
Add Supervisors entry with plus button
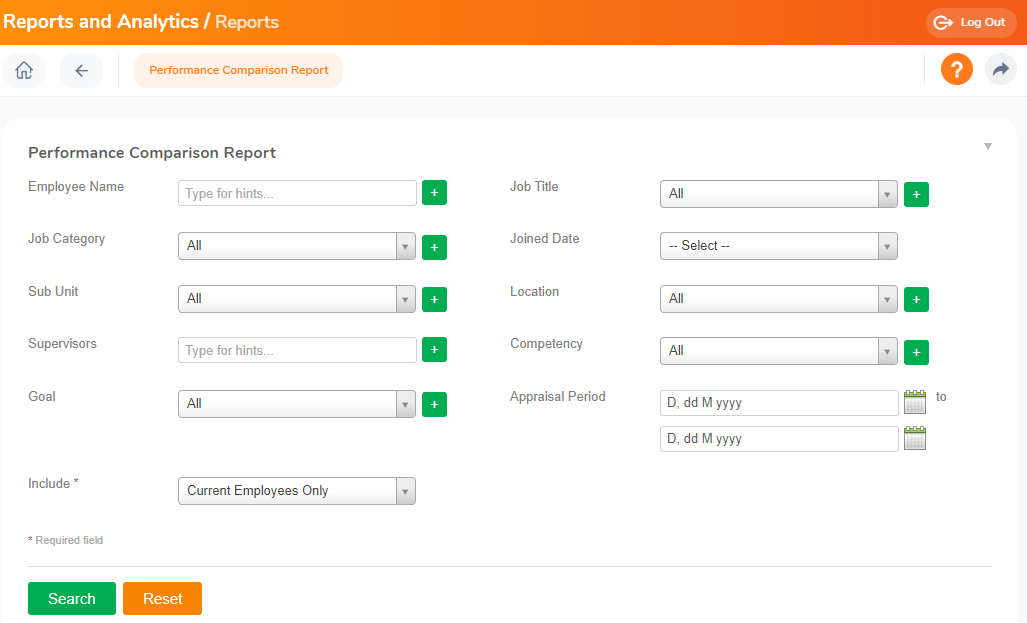(434, 350)
